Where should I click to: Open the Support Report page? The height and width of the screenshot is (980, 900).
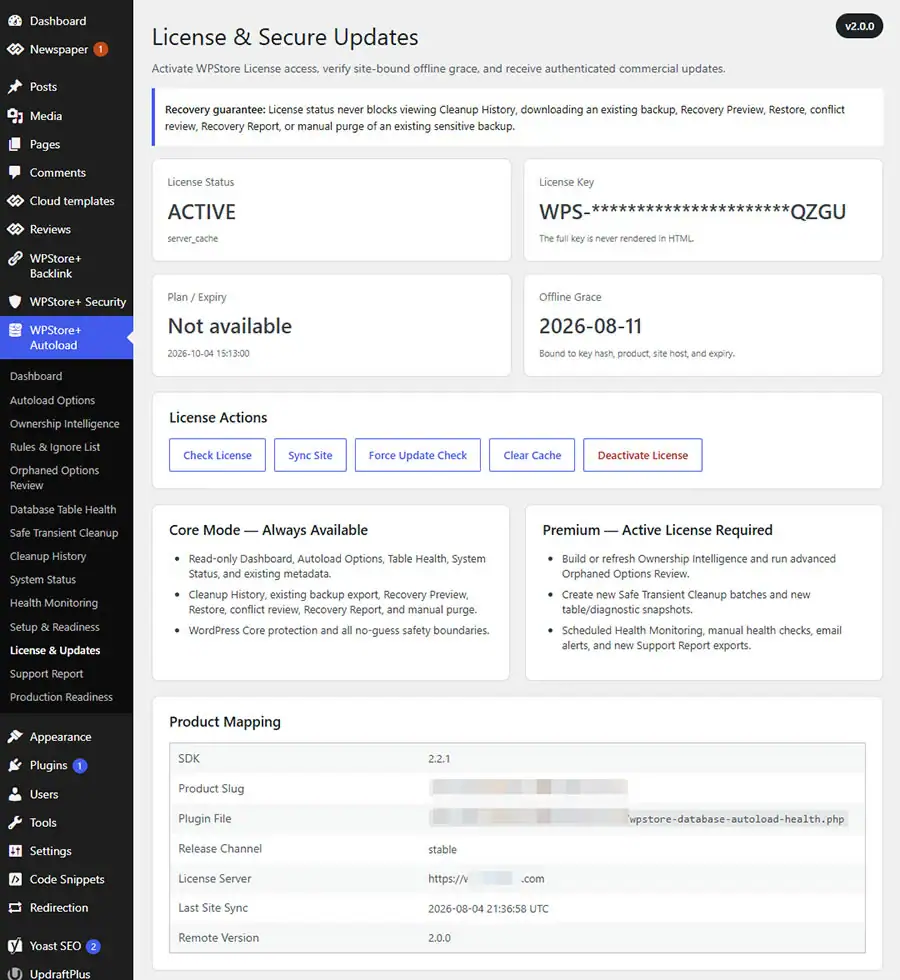46,674
